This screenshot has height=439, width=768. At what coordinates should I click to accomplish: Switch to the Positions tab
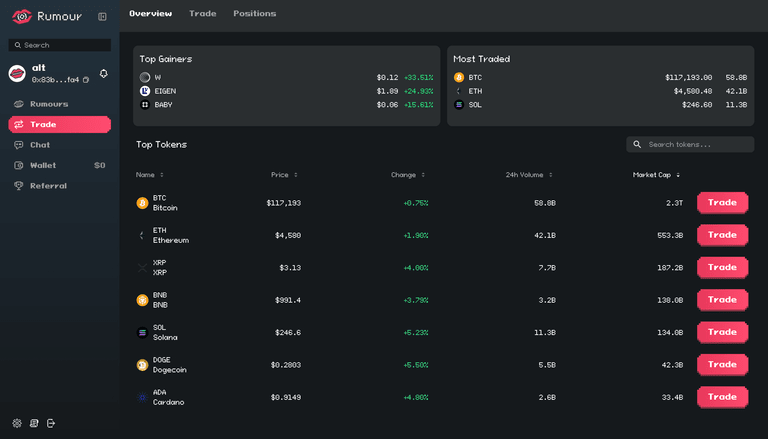point(254,14)
